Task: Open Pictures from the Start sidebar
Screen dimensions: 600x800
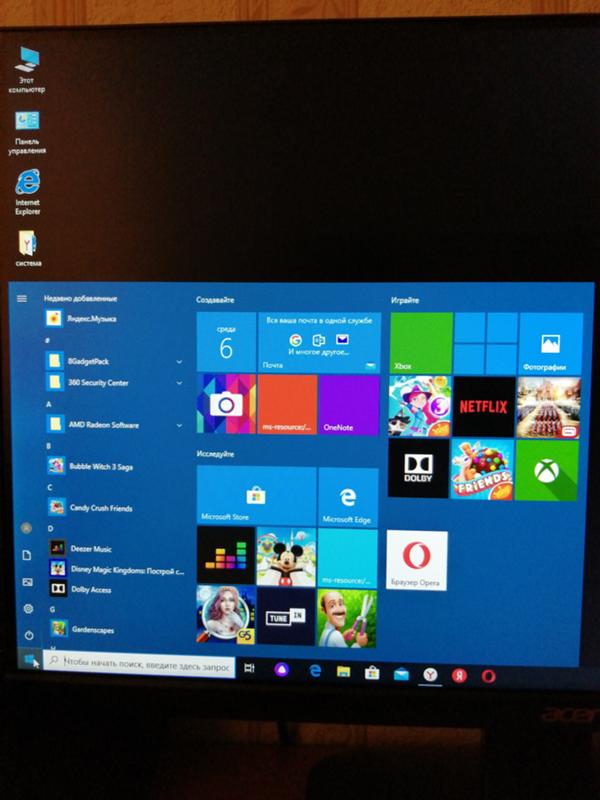Action: pos(28,582)
